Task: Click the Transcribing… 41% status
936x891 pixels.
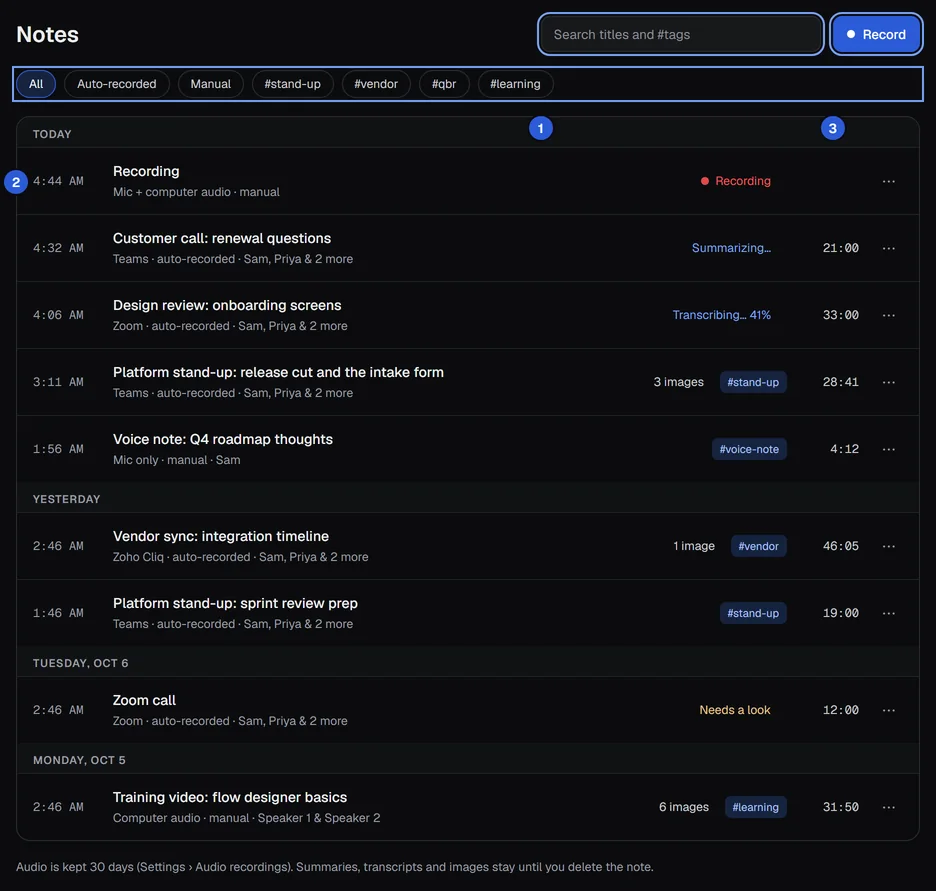Action: click(x=722, y=315)
